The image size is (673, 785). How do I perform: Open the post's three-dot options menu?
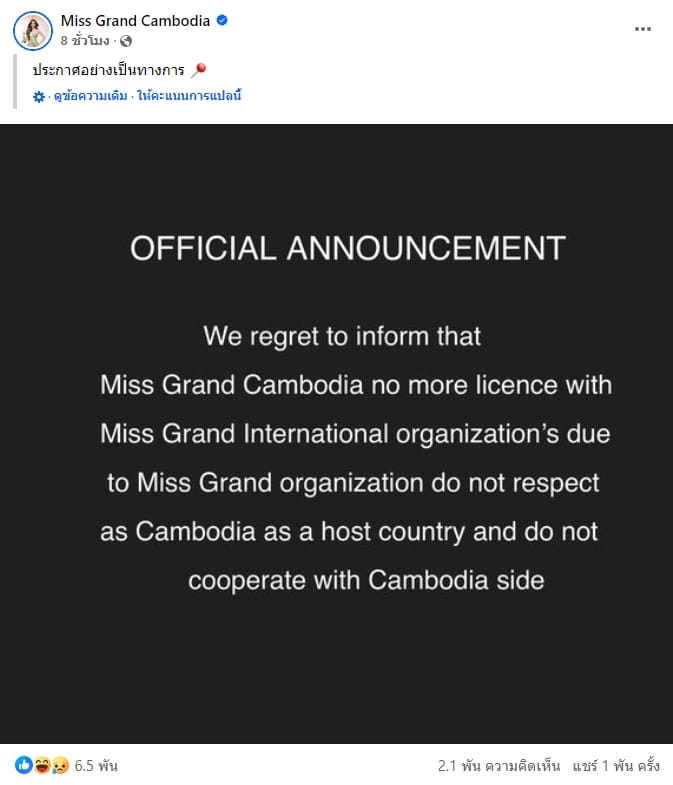[643, 29]
